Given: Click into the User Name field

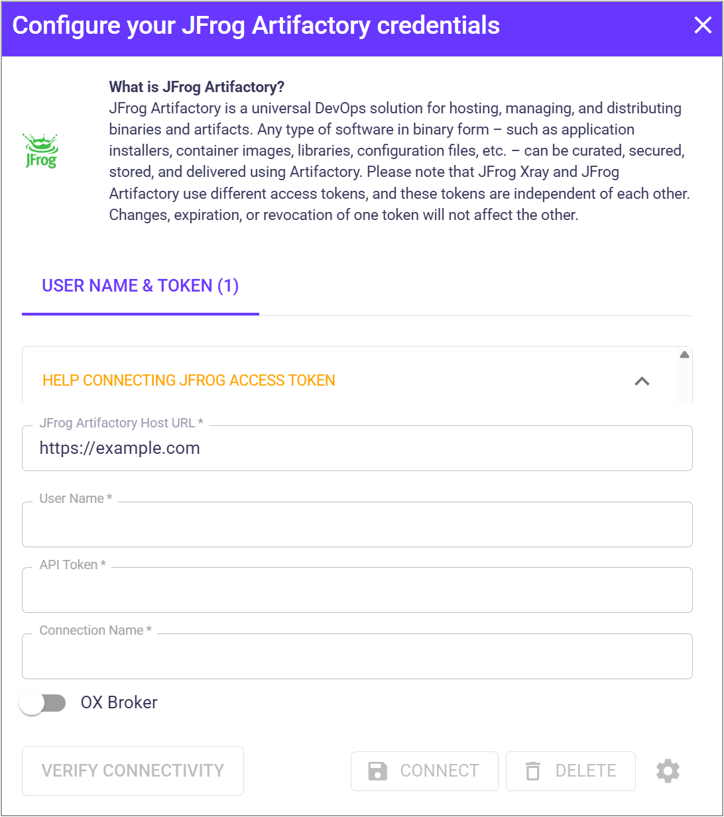Looking at the screenshot, I should pos(357,525).
